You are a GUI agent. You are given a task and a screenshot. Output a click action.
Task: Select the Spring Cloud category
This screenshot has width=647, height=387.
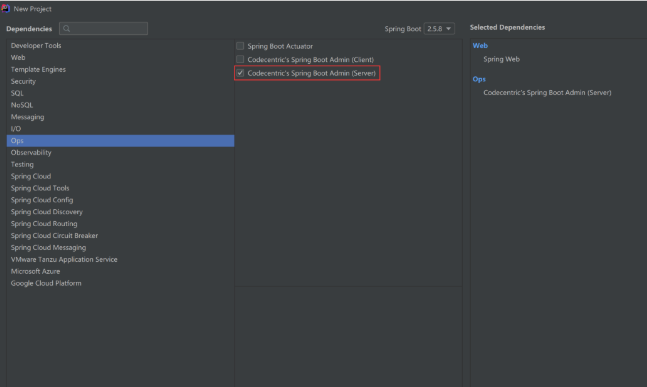120,176
